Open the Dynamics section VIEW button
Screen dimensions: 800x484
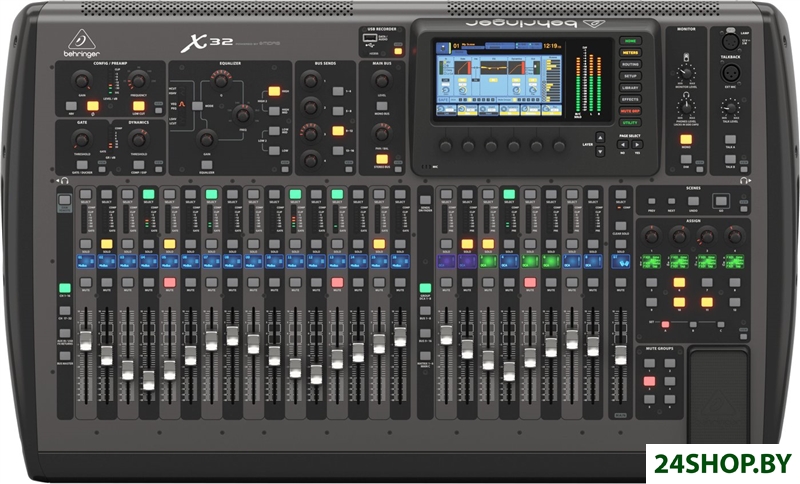[x=159, y=169]
